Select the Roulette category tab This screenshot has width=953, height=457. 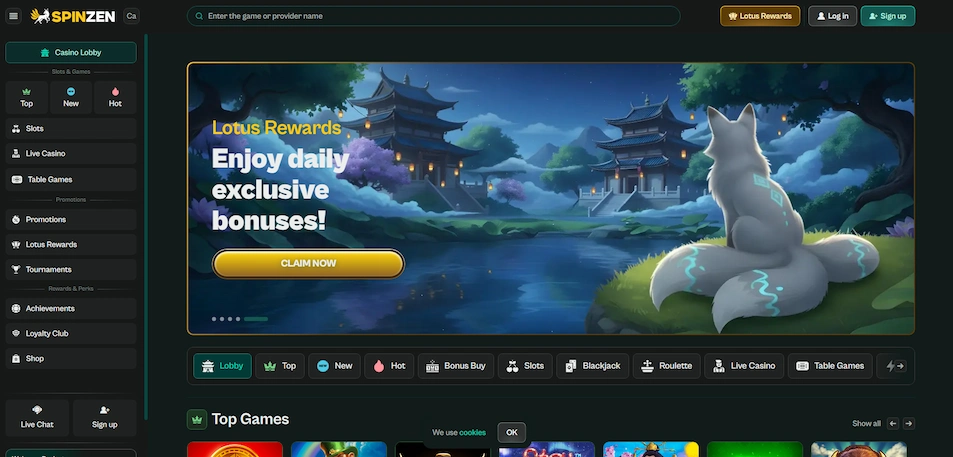pos(667,366)
